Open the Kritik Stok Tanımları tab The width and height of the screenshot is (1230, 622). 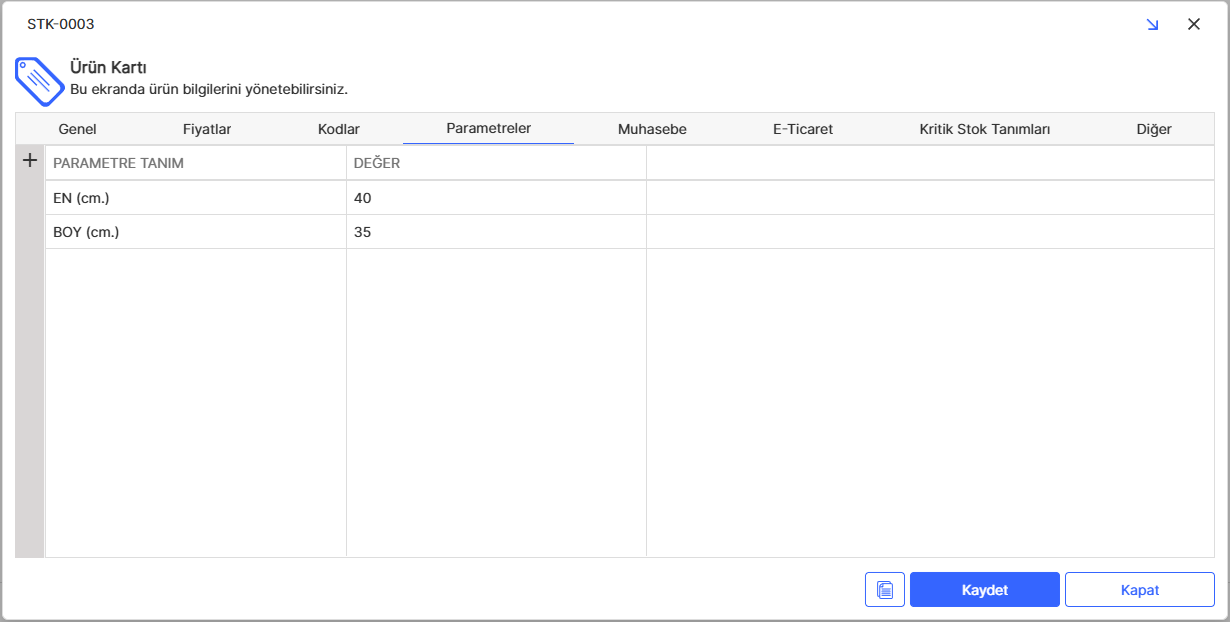point(984,129)
